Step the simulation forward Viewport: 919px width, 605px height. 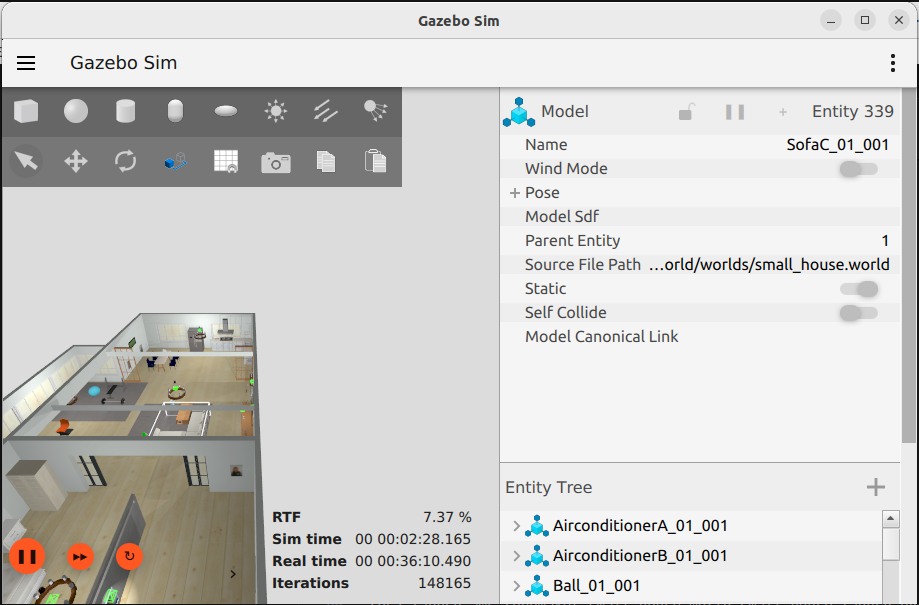coord(80,556)
